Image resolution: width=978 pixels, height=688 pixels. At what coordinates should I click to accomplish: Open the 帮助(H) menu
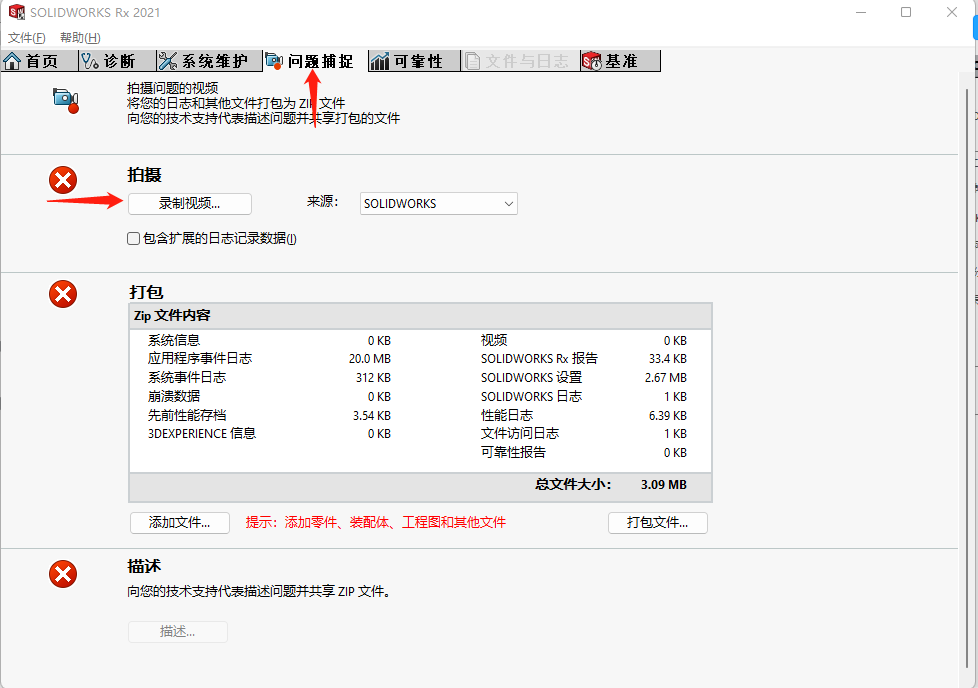click(x=80, y=38)
